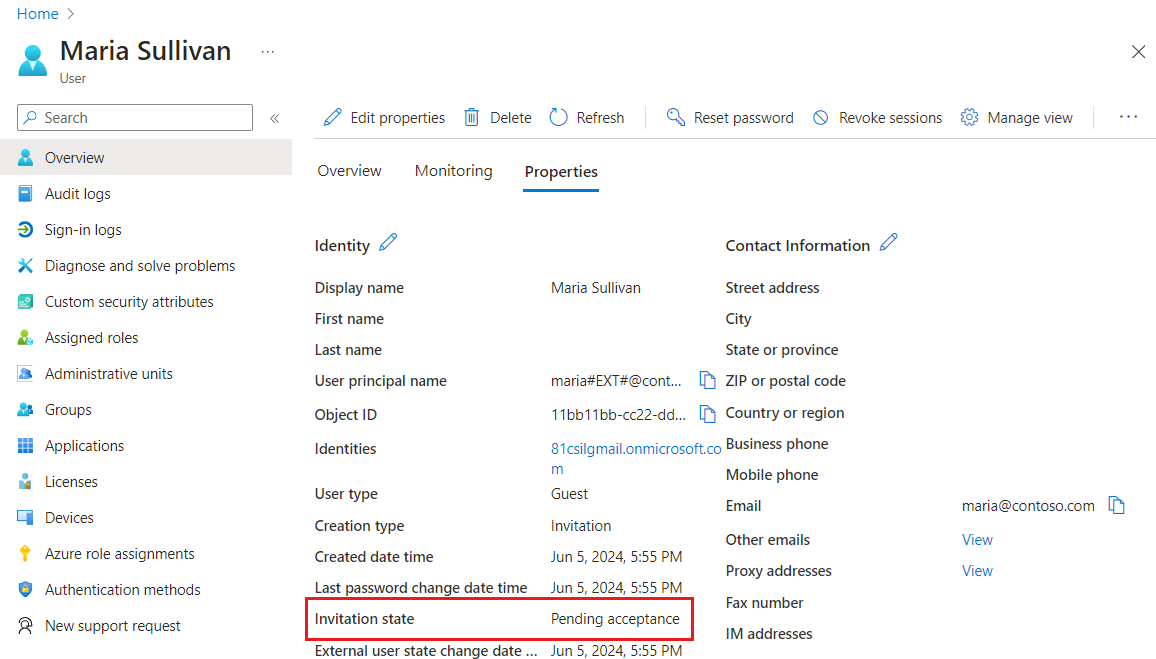Open Manage view options
This screenshot has width=1156, height=659.
1016,117
